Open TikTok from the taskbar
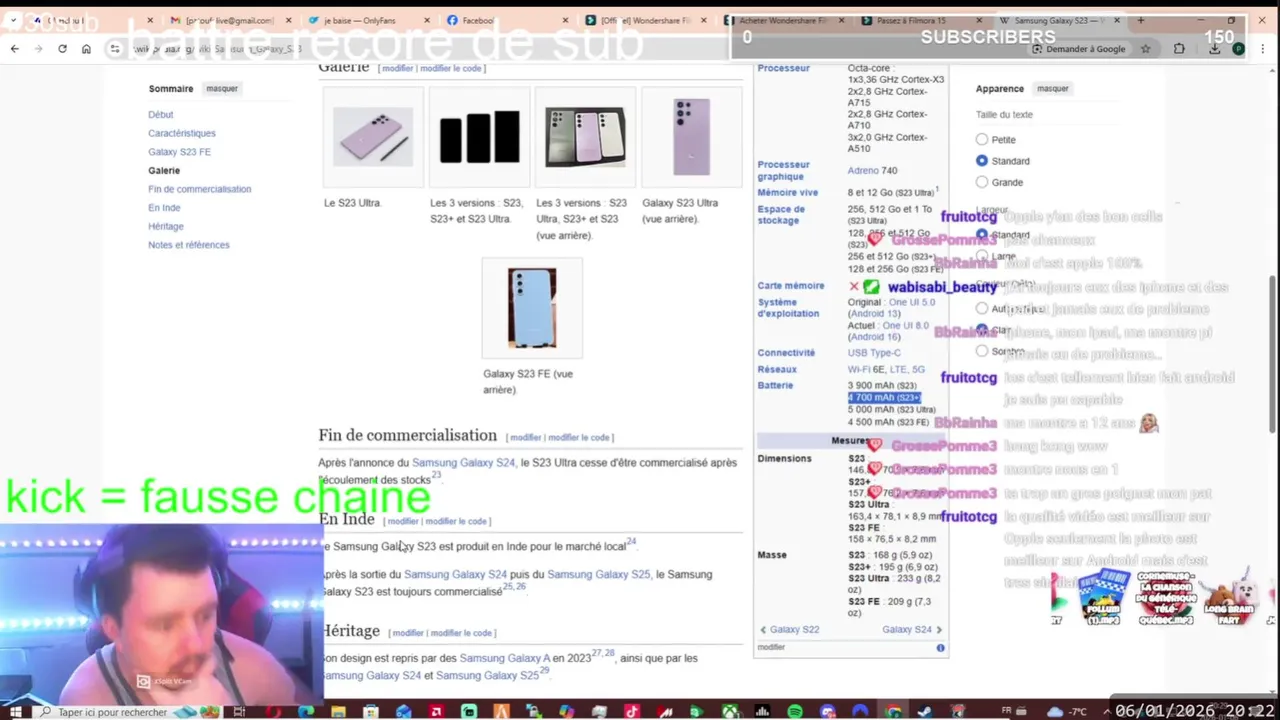1280x720 pixels. click(x=632, y=712)
